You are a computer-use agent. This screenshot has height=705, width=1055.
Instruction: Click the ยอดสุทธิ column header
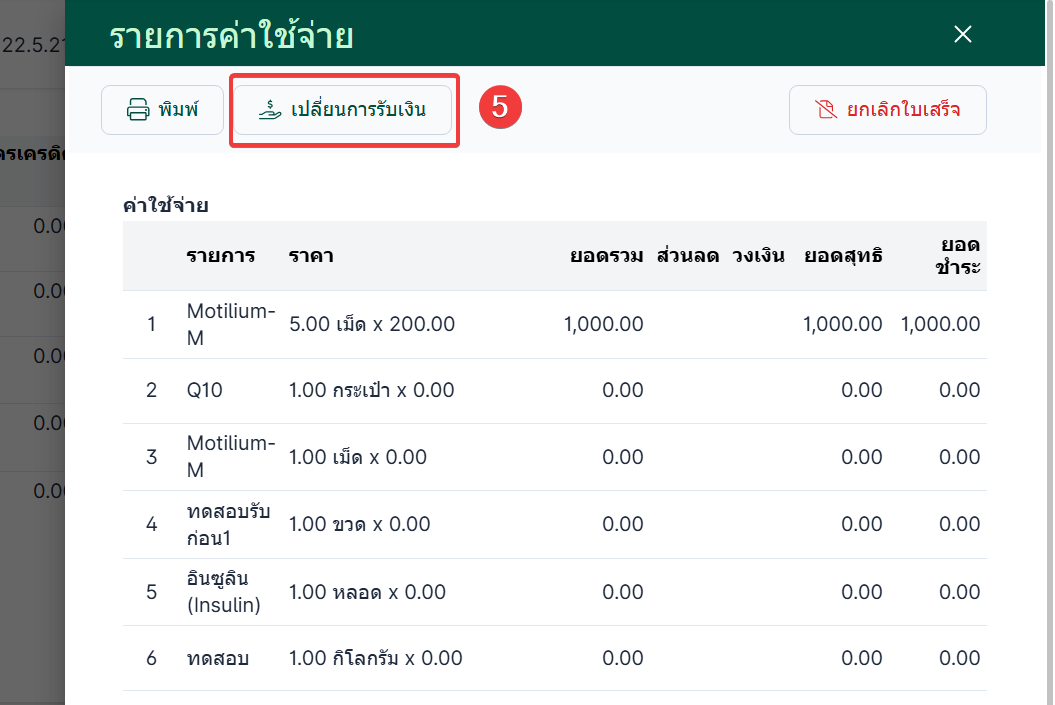coord(843,256)
